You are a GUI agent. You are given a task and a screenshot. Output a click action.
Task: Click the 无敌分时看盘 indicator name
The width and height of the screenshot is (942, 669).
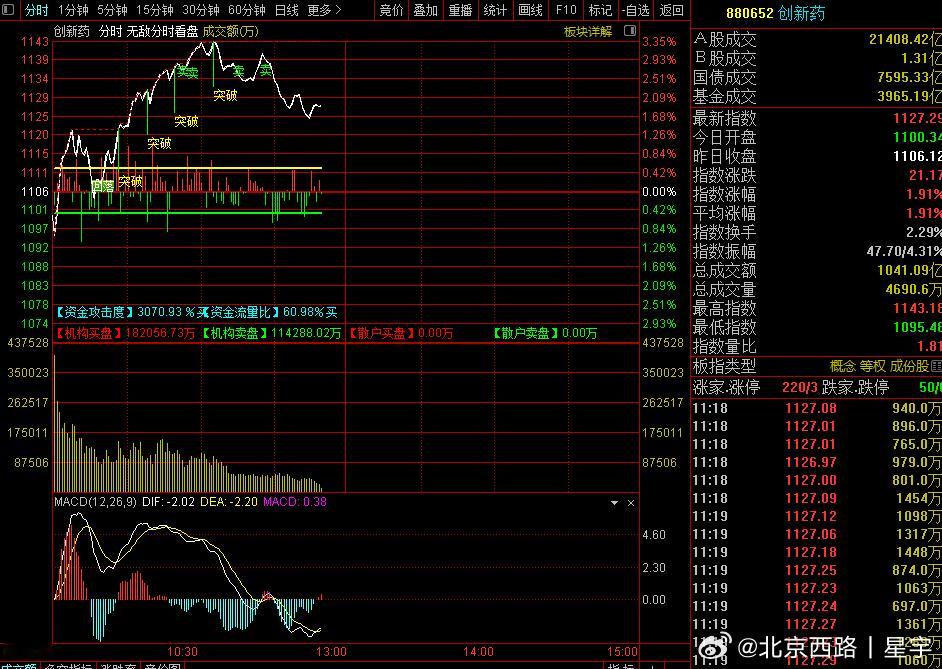(162, 31)
